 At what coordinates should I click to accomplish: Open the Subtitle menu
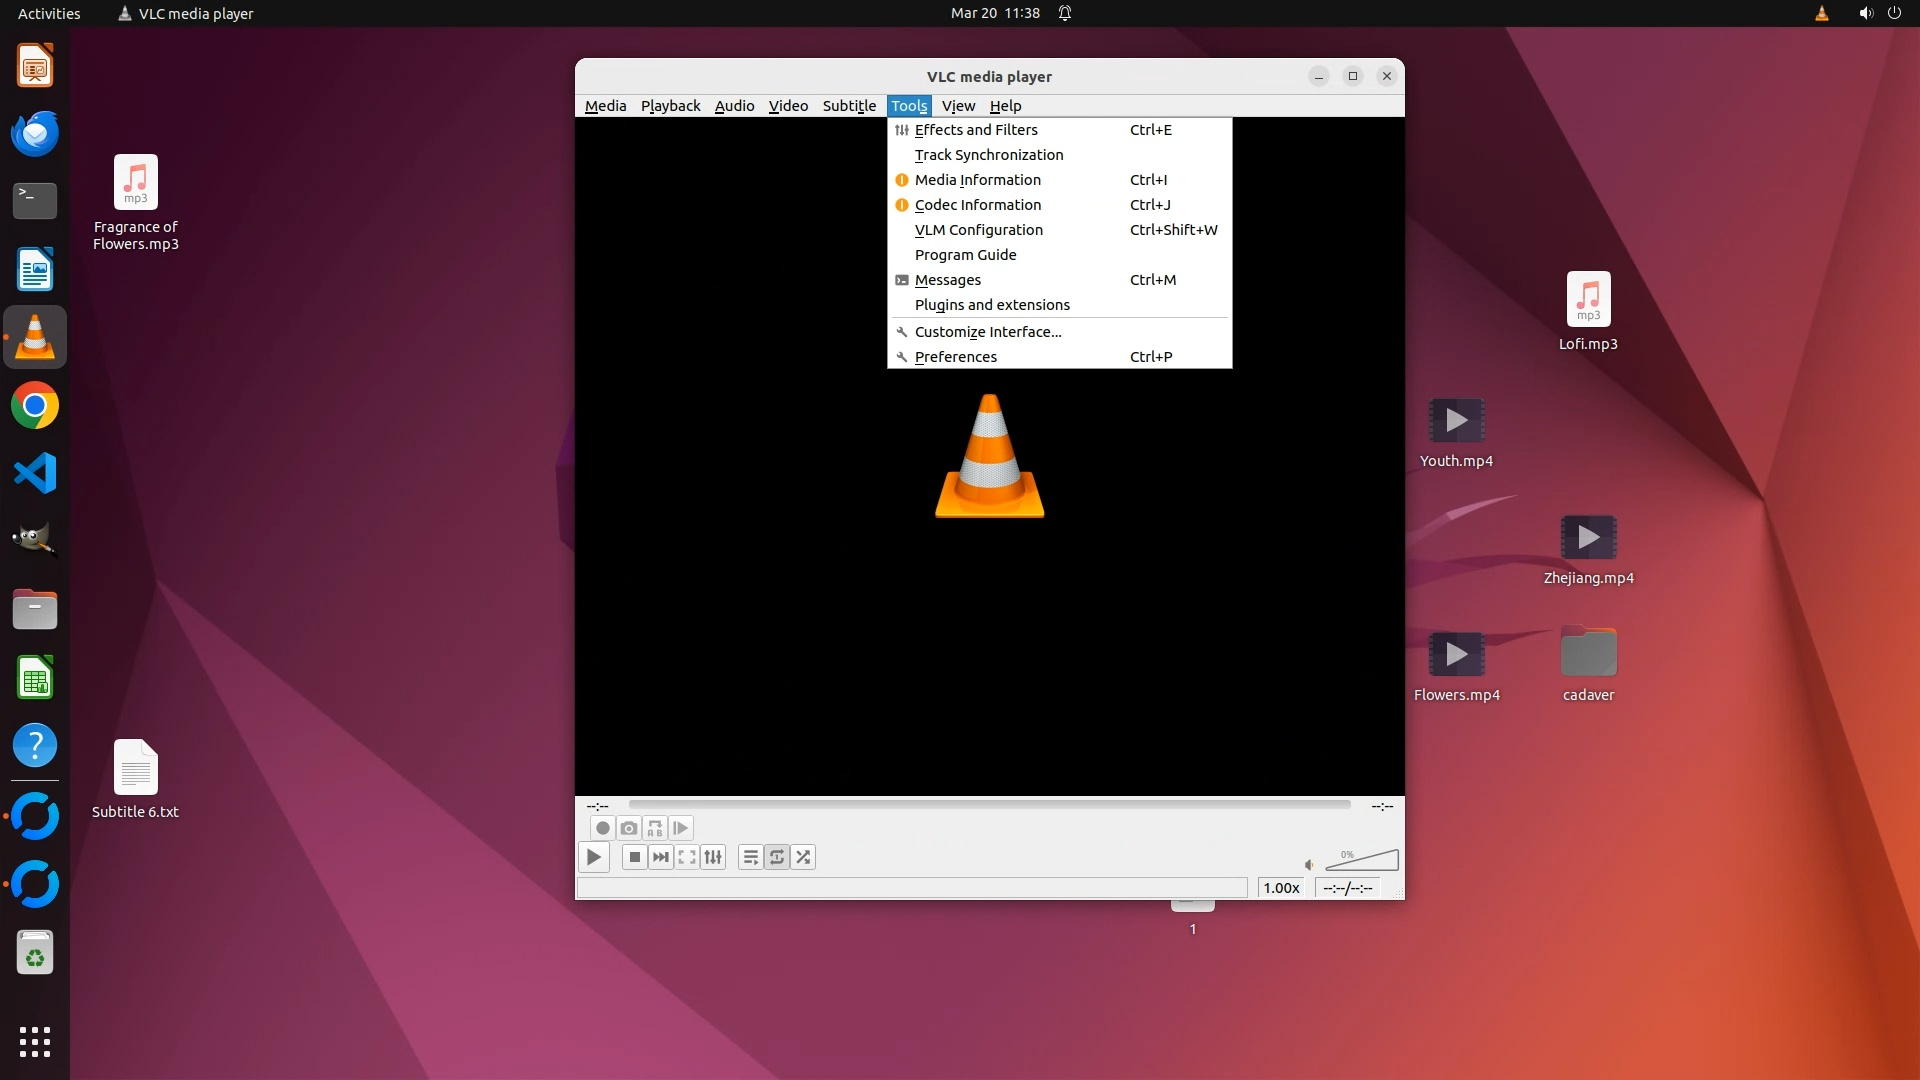tap(849, 106)
